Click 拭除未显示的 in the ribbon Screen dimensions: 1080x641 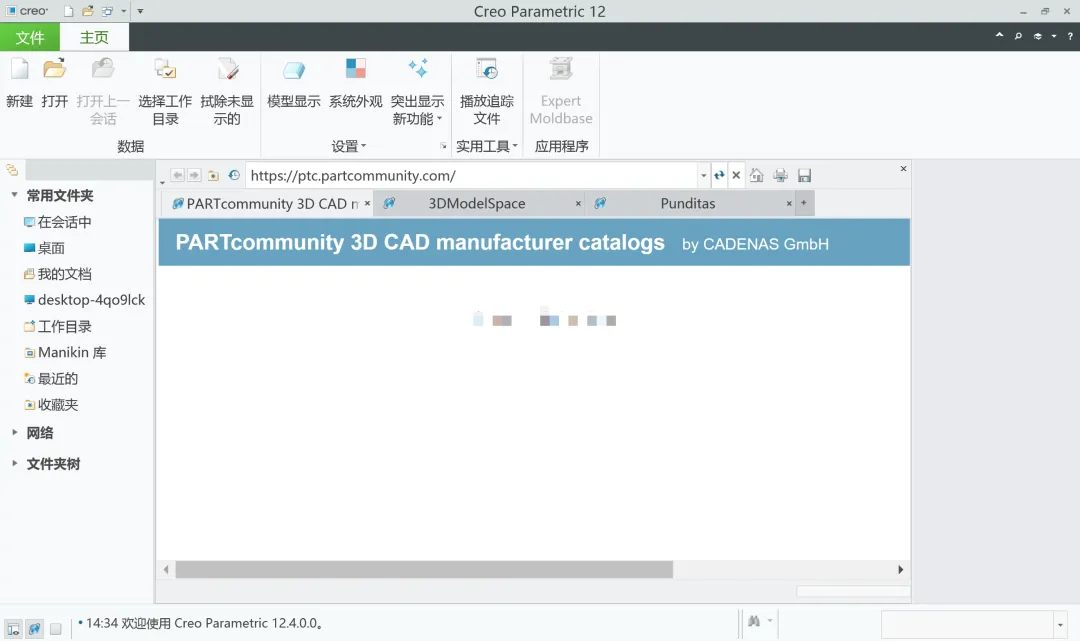tap(227, 92)
